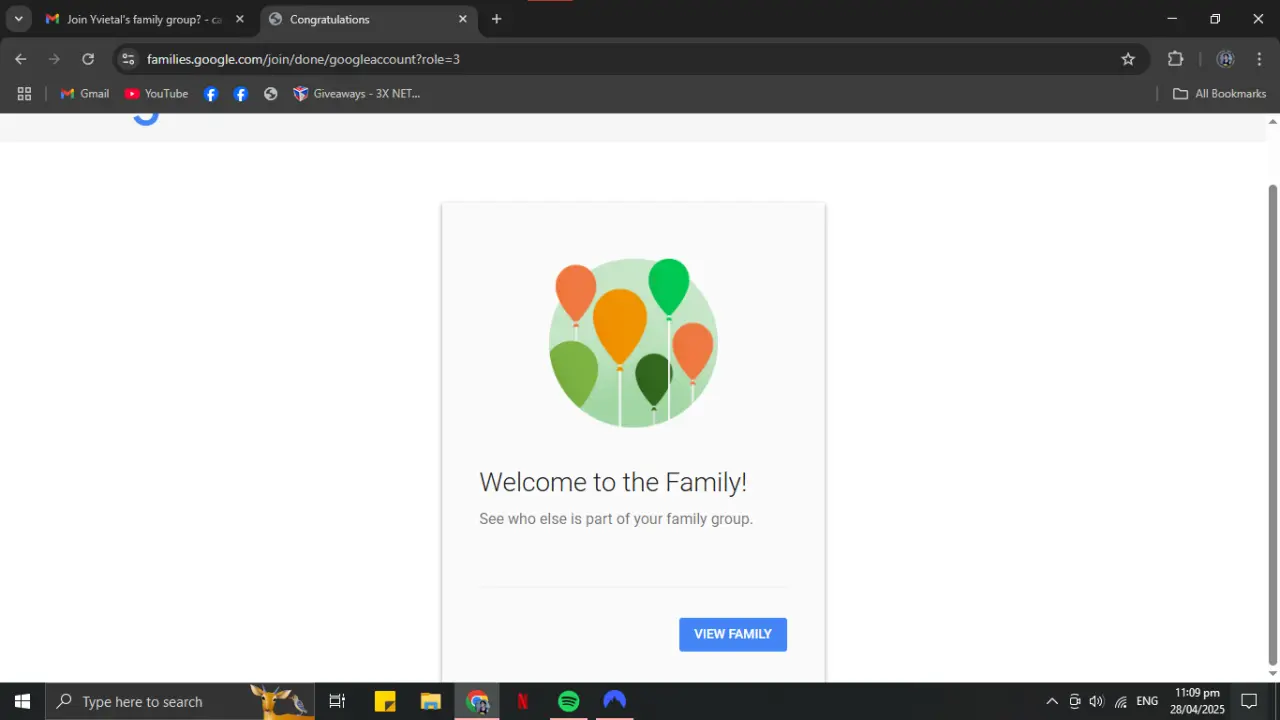Viewport: 1280px width, 720px height.
Task: Select the Congratulations tab
Action: click(368, 19)
